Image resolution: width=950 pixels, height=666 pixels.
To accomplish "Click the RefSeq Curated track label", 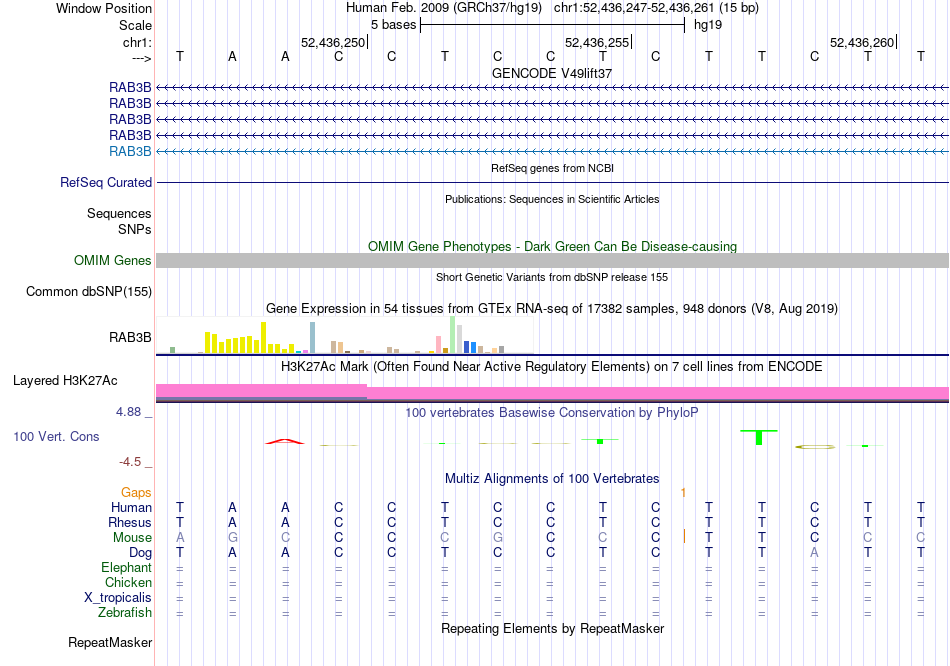I will click(106, 182).
